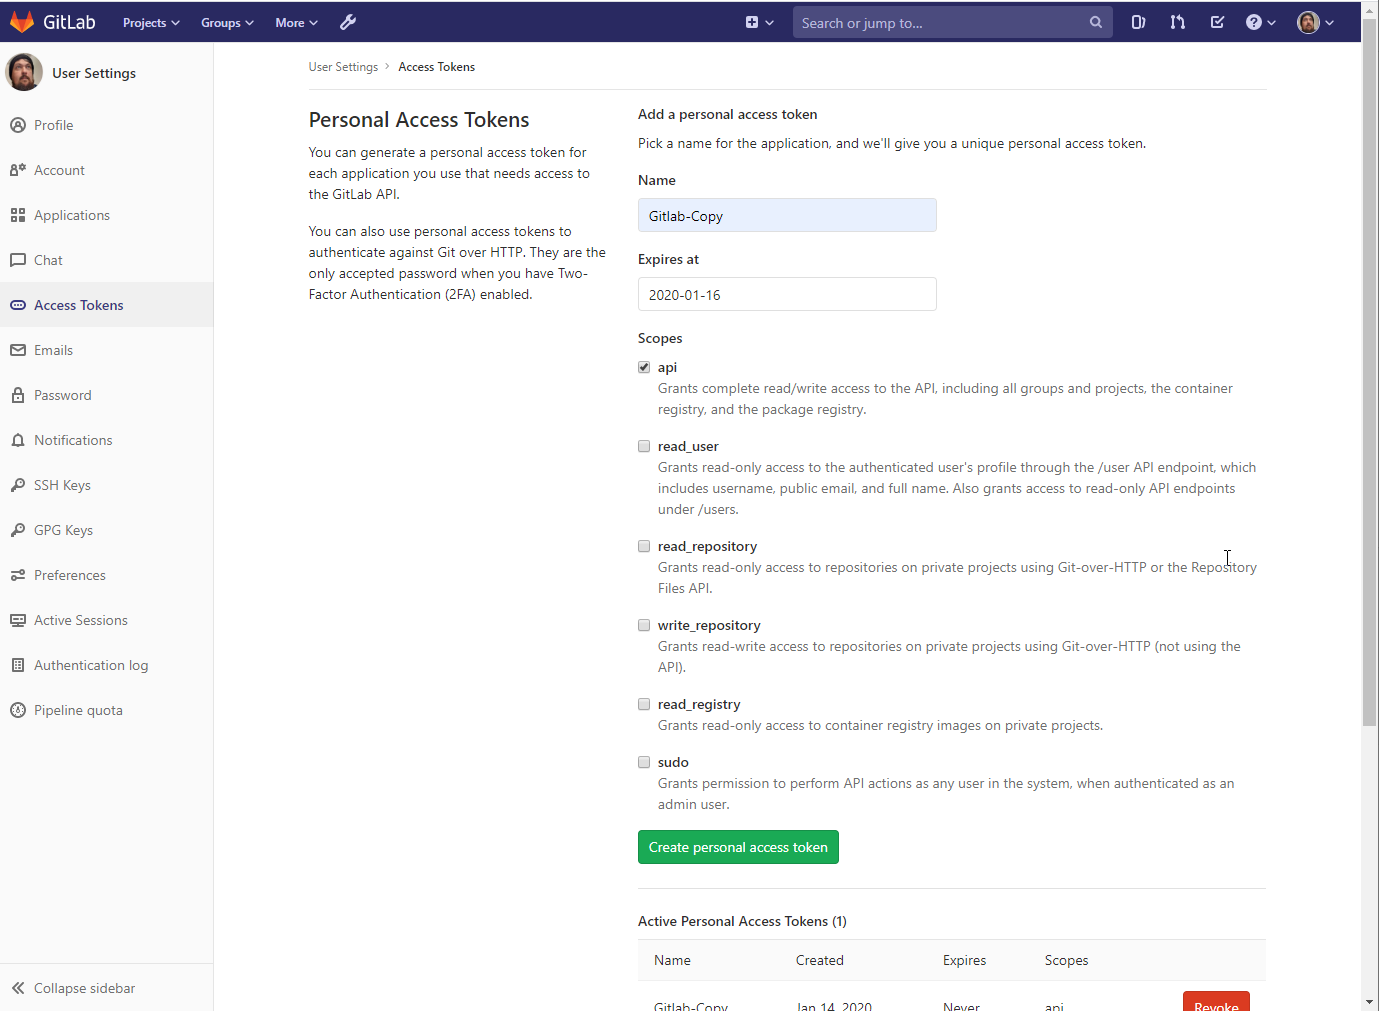1379x1011 pixels.
Task: Open the new item plus dropdown
Action: [x=759, y=22]
